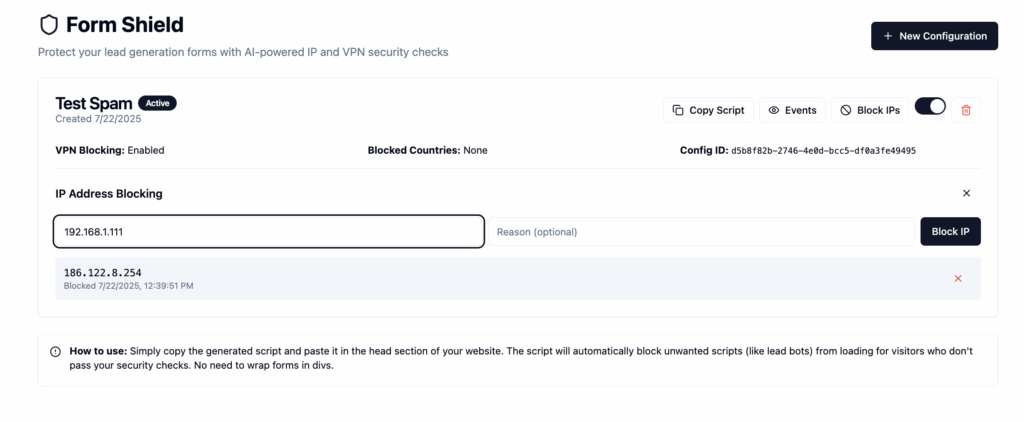The height and width of the screenshot is (422, 1024).
Task: Click the Config ID value text
Action: tap(823, 151)
